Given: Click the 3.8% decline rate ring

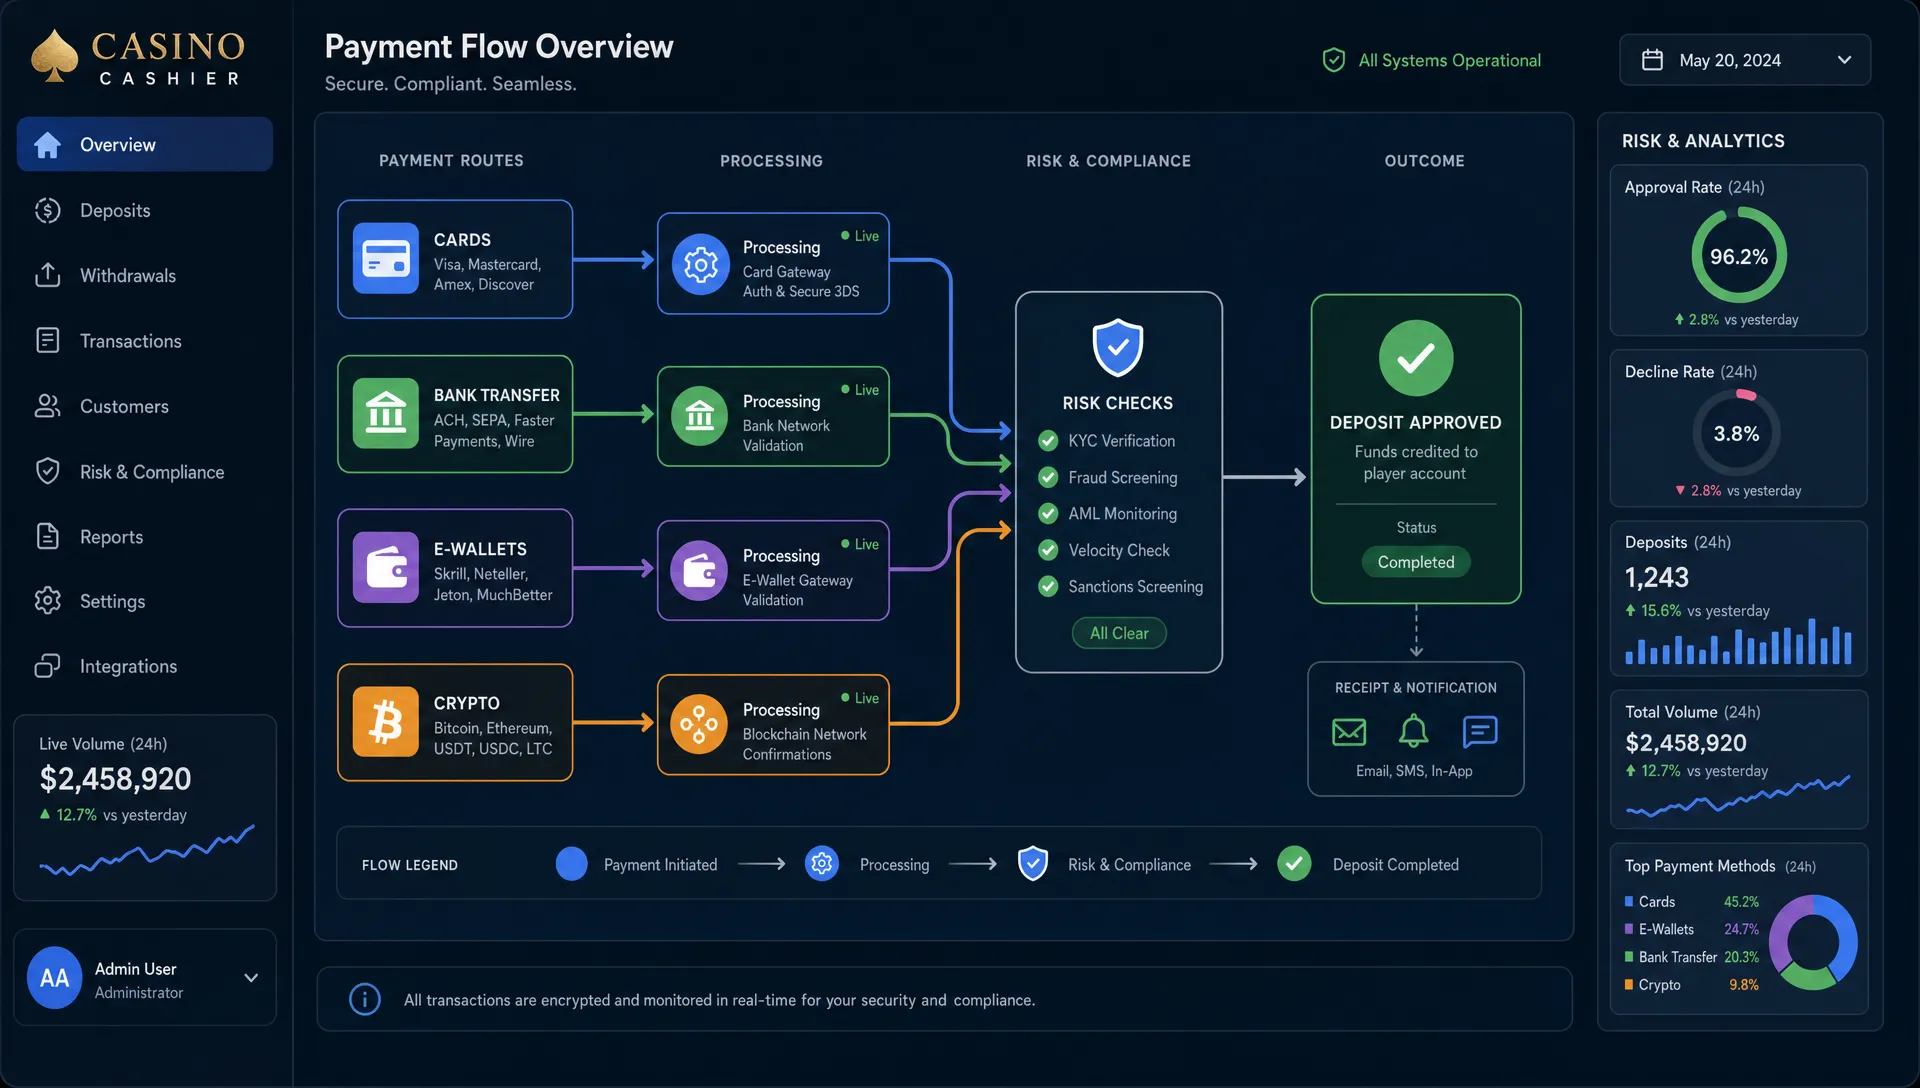Looking at the screenshot, I should (1737, 433).
